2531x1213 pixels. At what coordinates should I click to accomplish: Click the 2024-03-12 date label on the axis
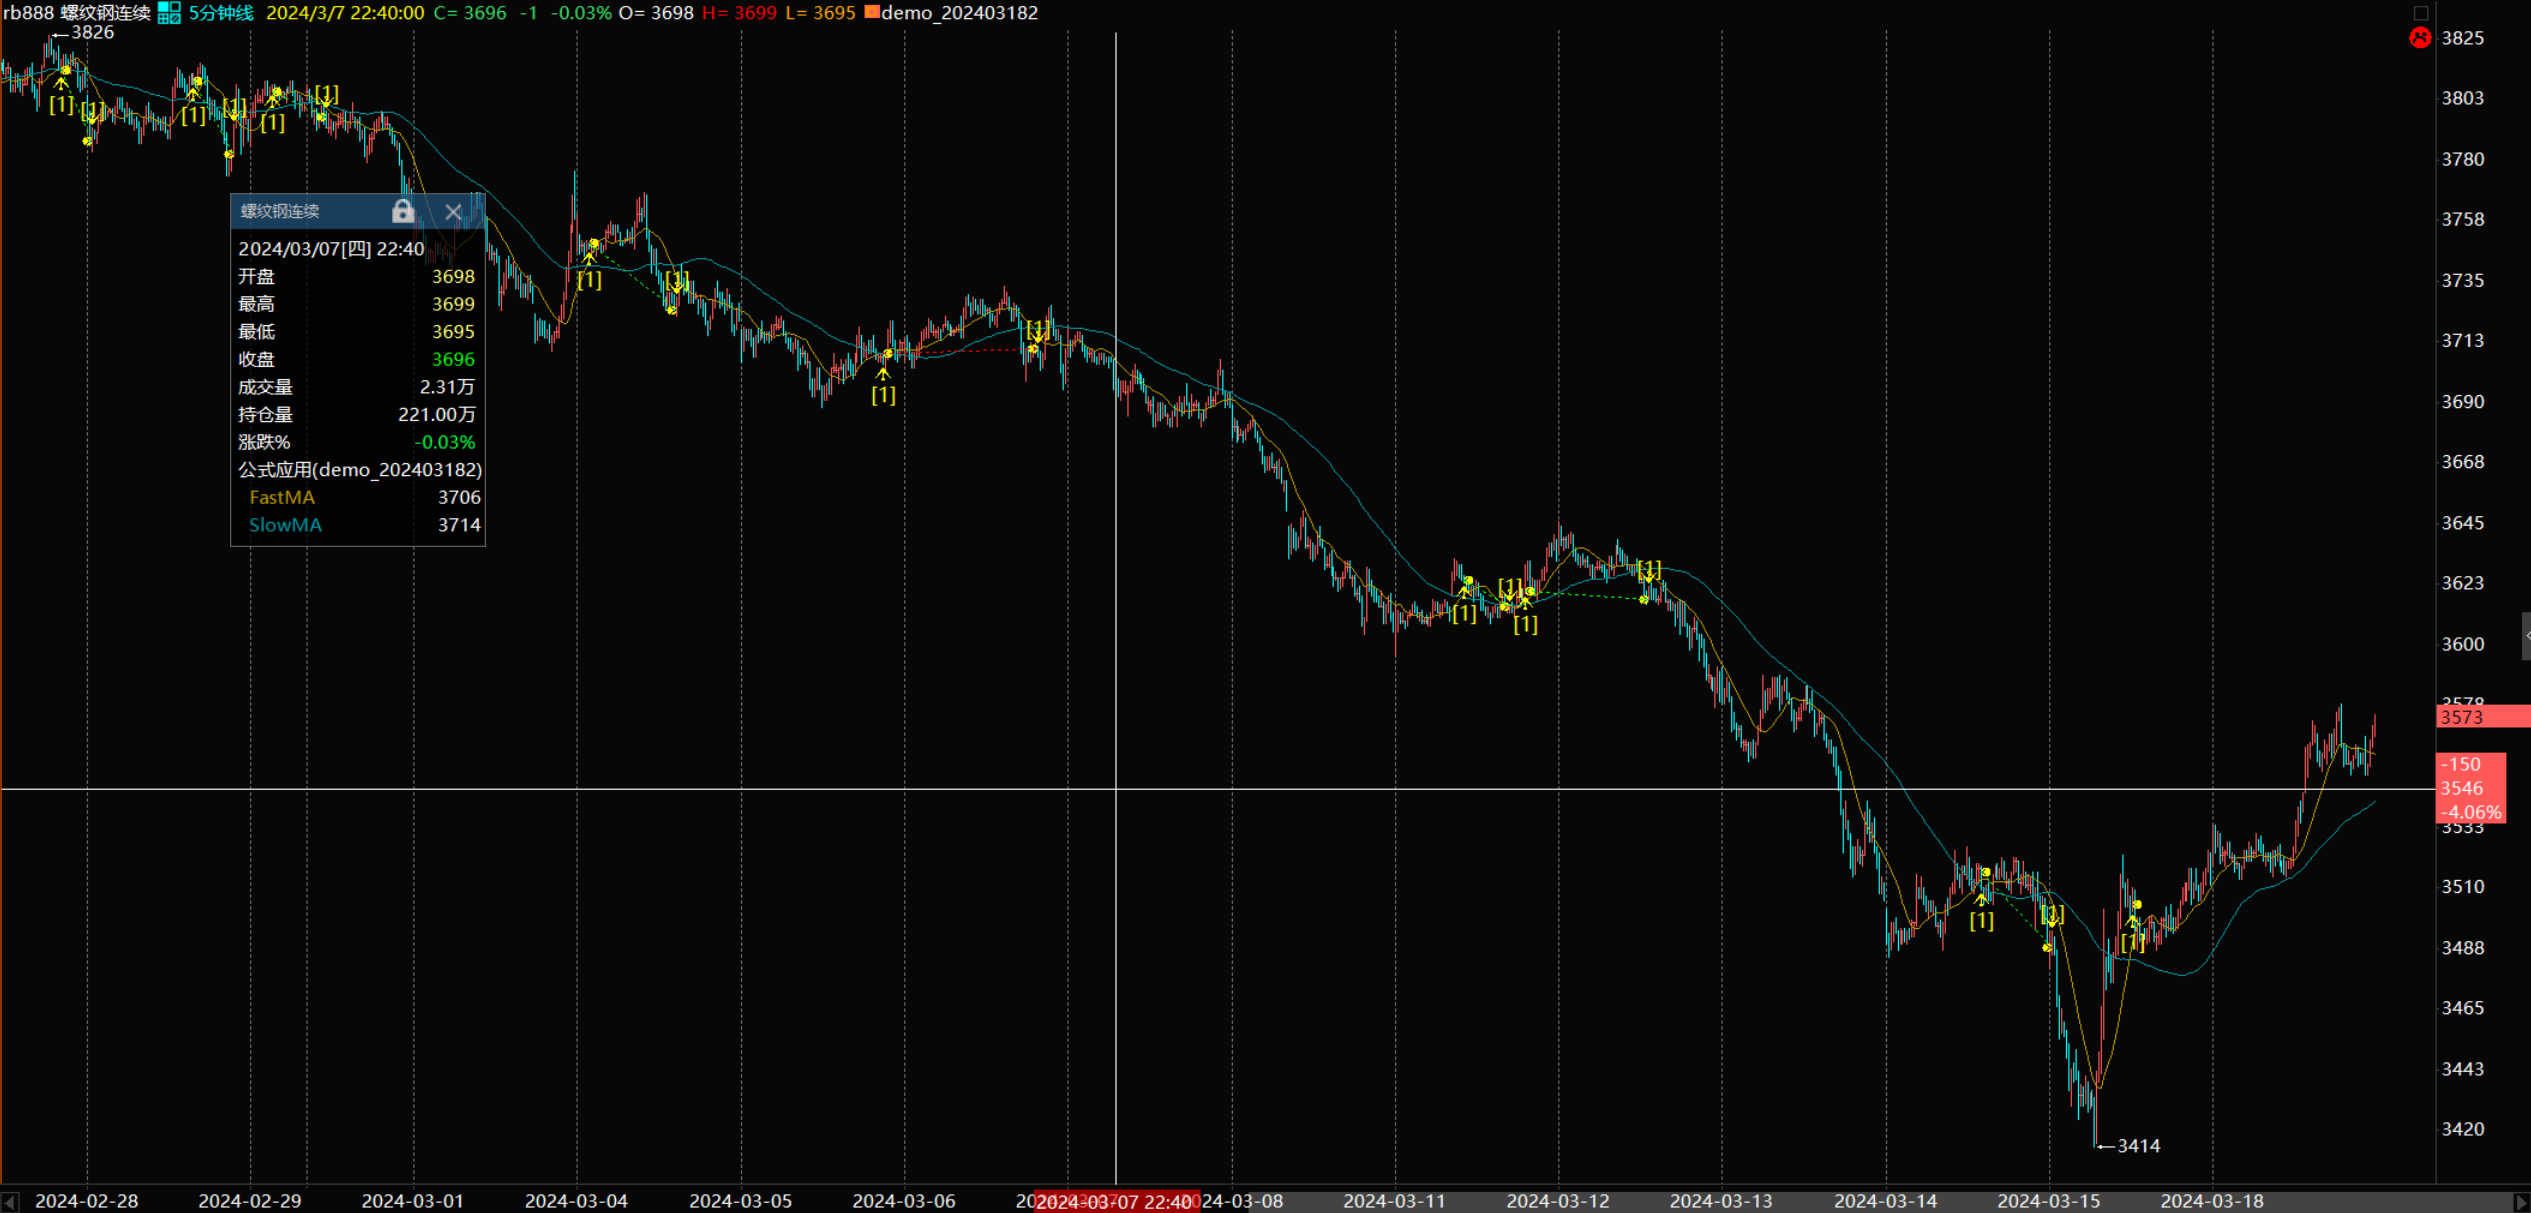[1558, 1201]
